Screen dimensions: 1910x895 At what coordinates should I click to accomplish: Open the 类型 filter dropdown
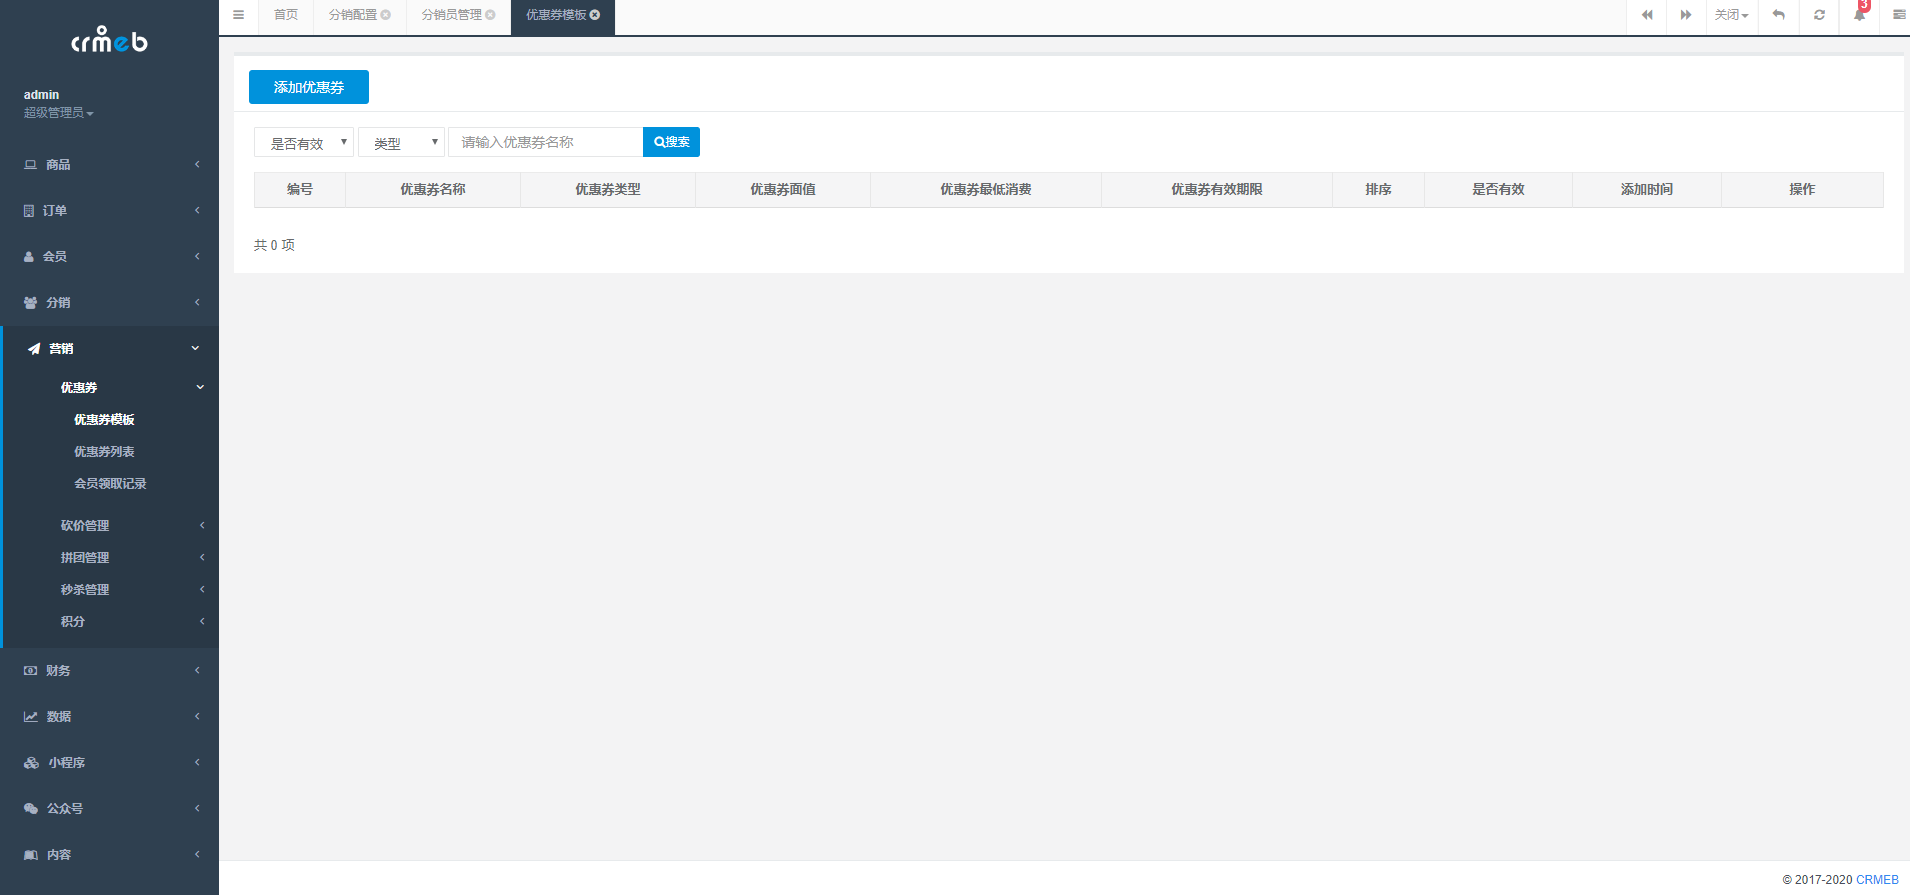401,143
